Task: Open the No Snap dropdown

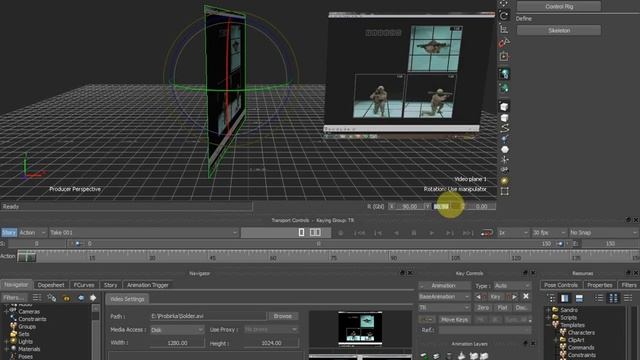Action: pos(603,233)
